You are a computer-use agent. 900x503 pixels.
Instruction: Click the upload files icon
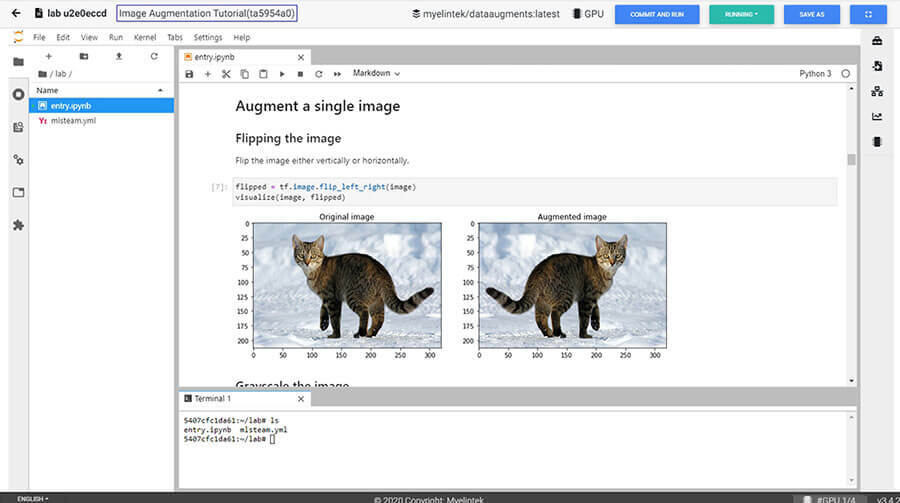point(119,56)
